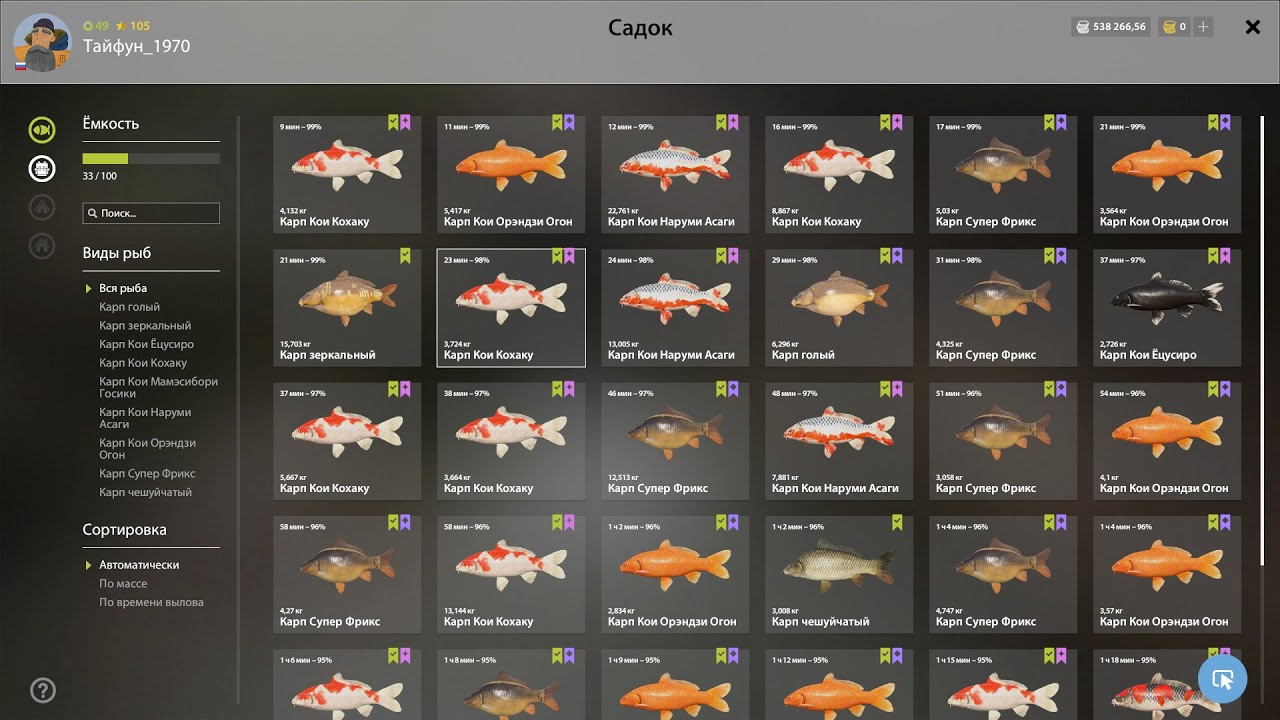Click the disabled home sidebar icon
This screenshot has height=720, width=1280.
42,245
